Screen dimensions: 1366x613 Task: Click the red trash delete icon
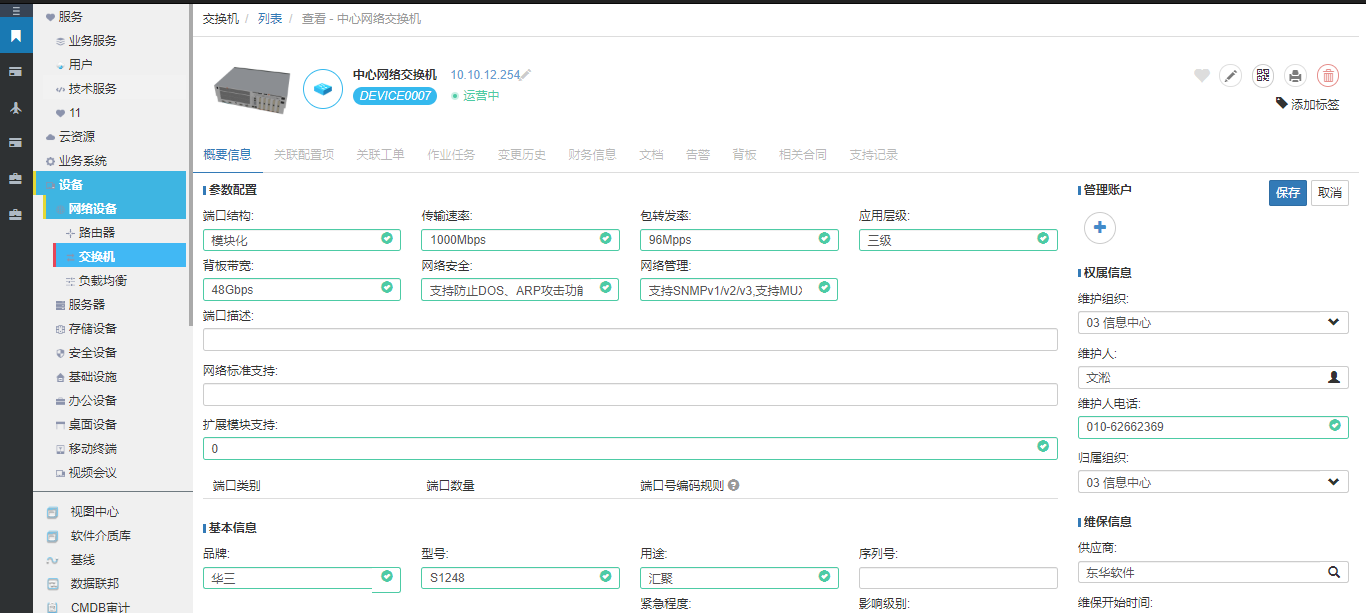1328,75
